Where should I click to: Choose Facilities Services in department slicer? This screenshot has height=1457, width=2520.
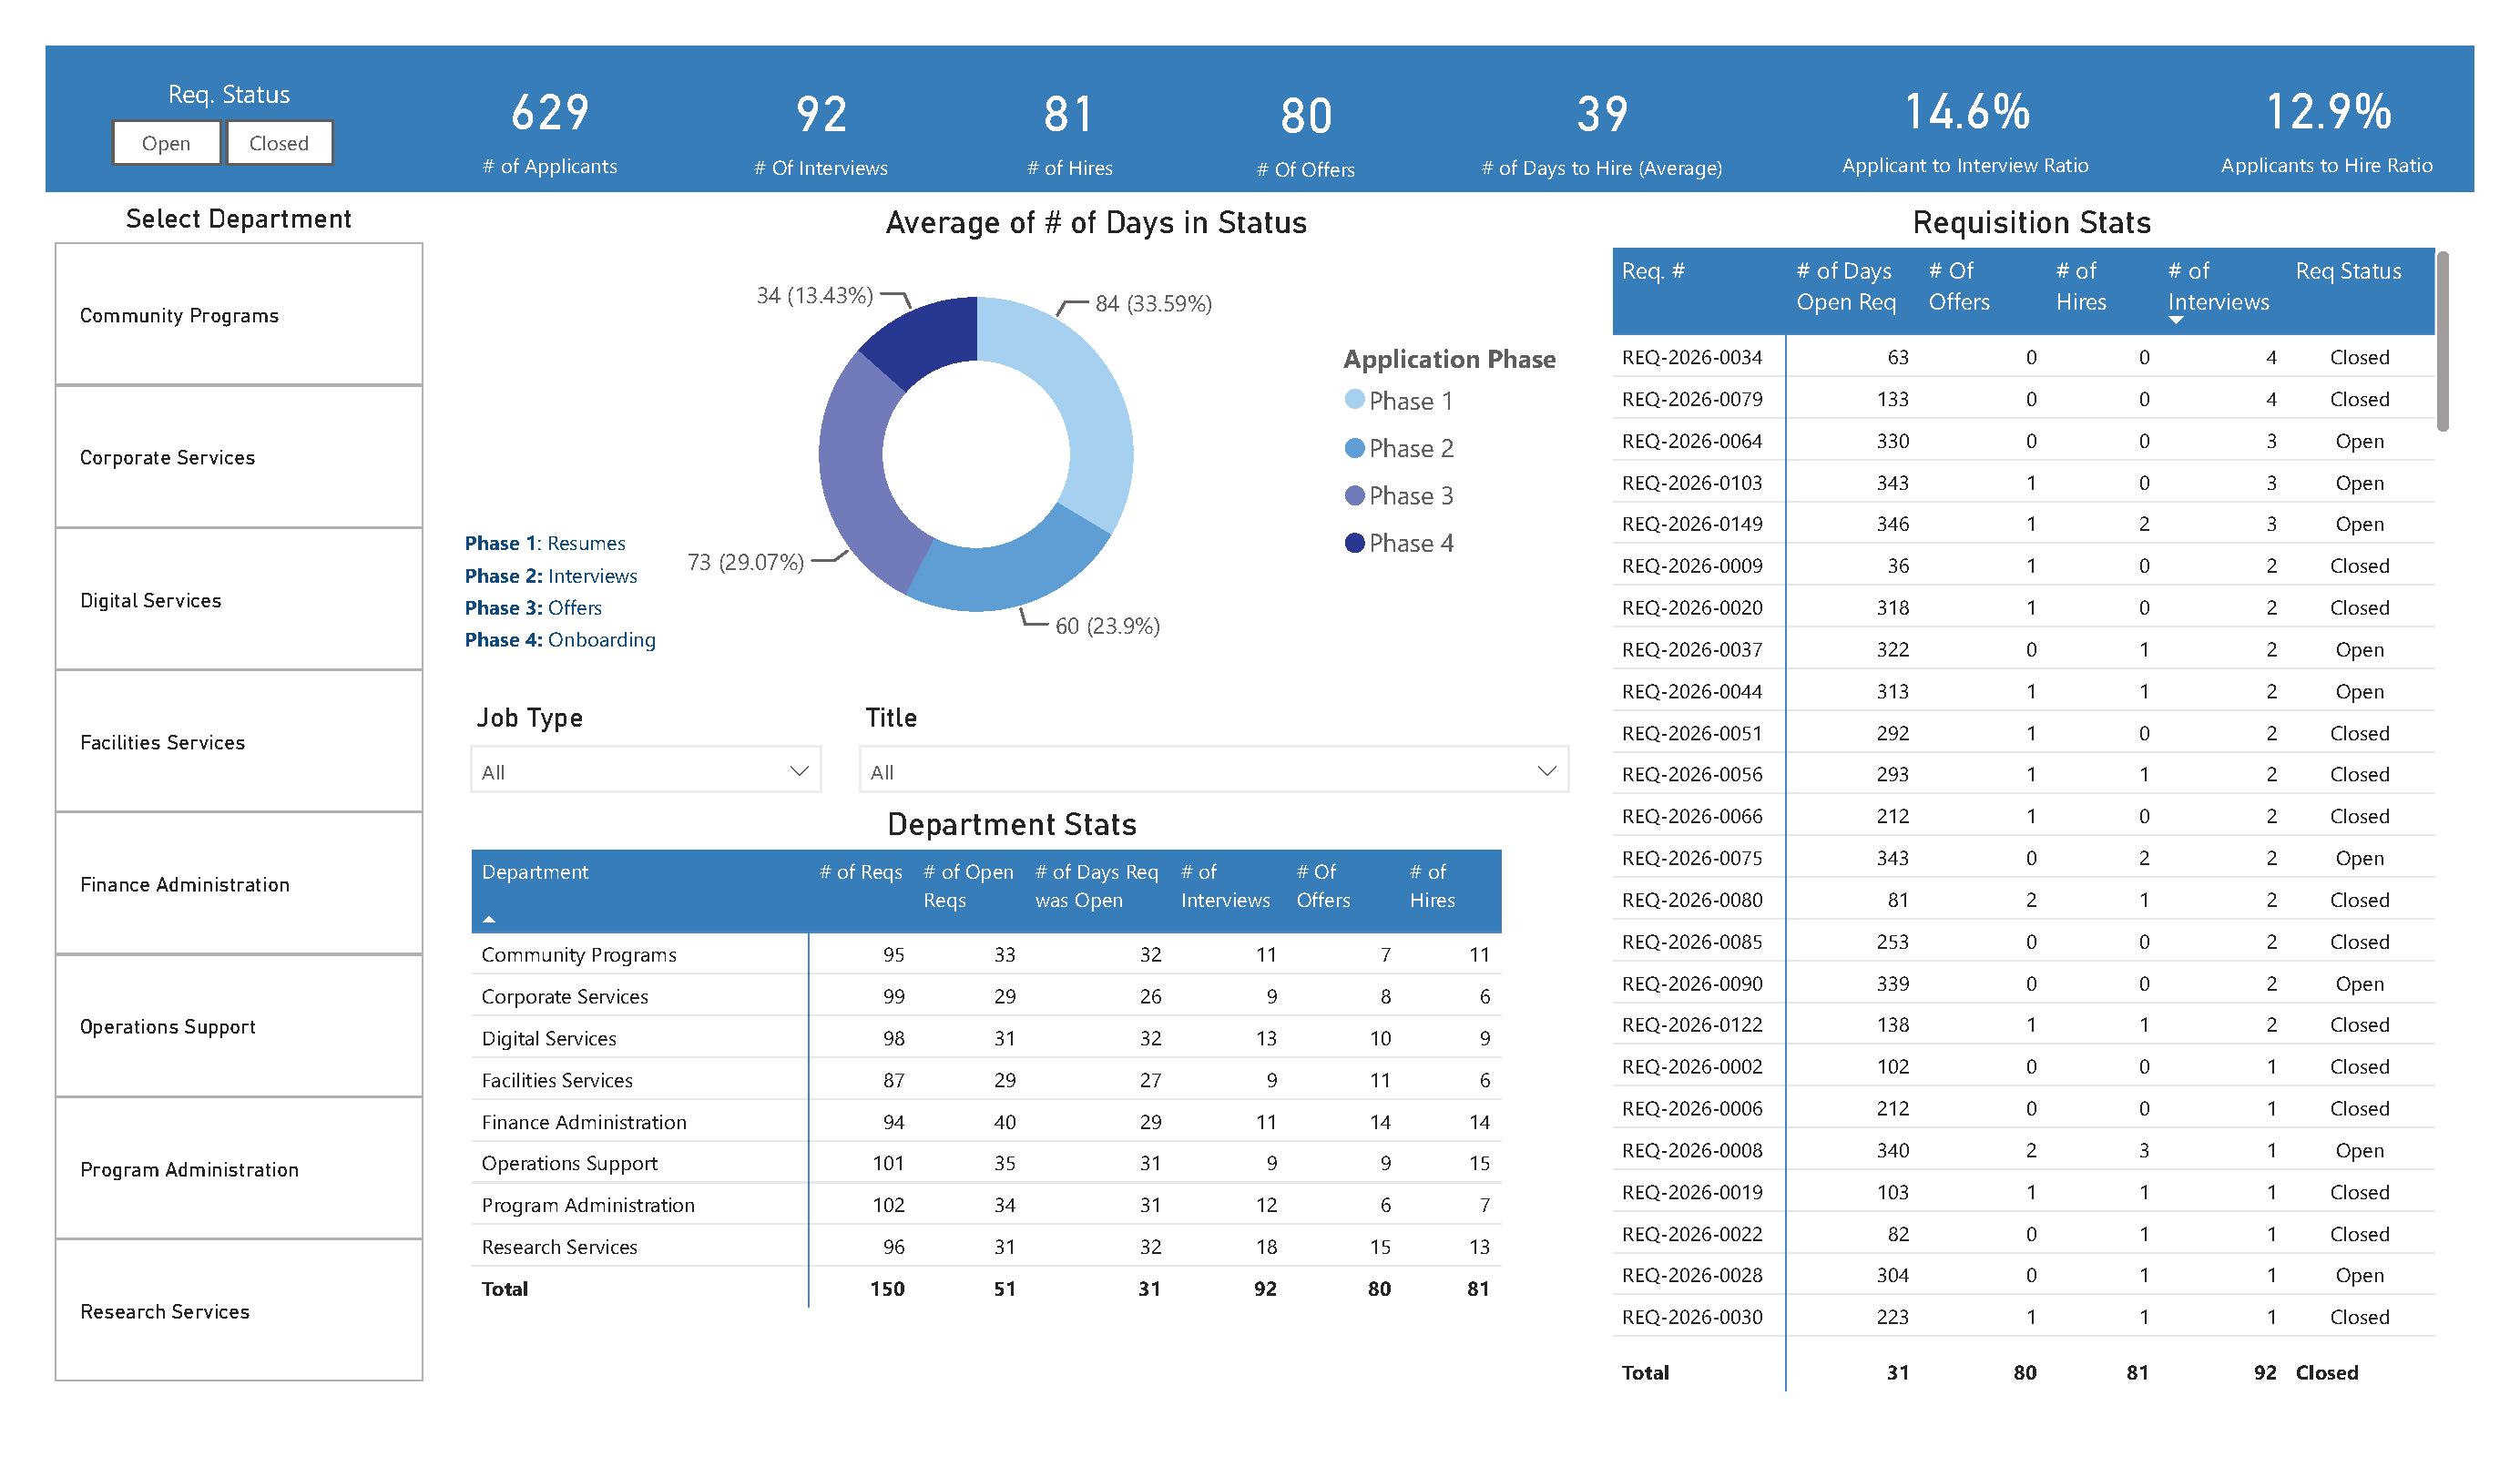coord(239,742)
